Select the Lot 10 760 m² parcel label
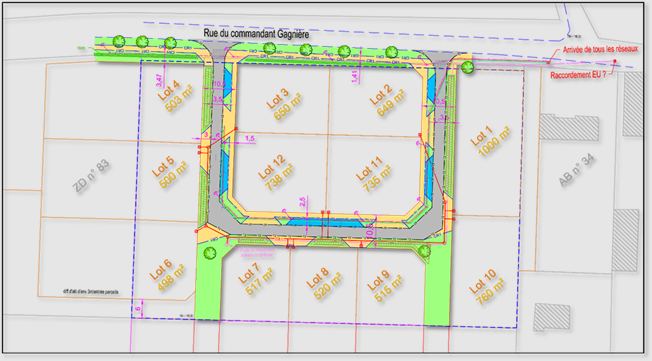Viewport: 652px width, 361px height. point(487,287)
